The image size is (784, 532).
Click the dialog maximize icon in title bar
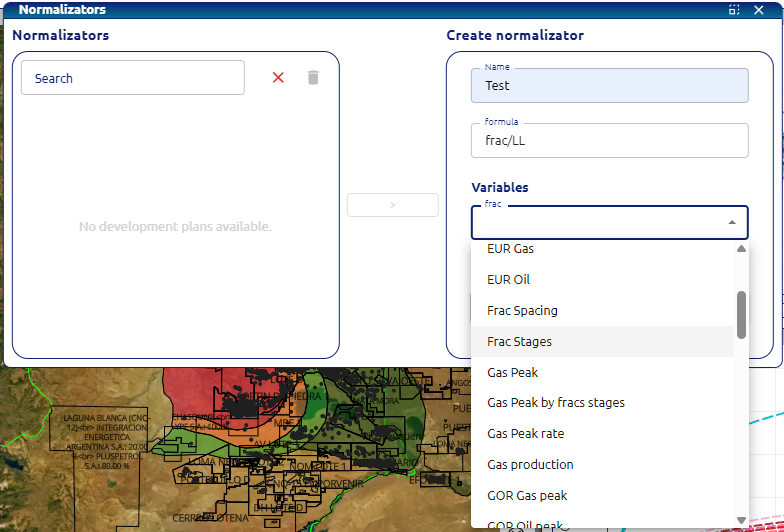coord(734,9)
